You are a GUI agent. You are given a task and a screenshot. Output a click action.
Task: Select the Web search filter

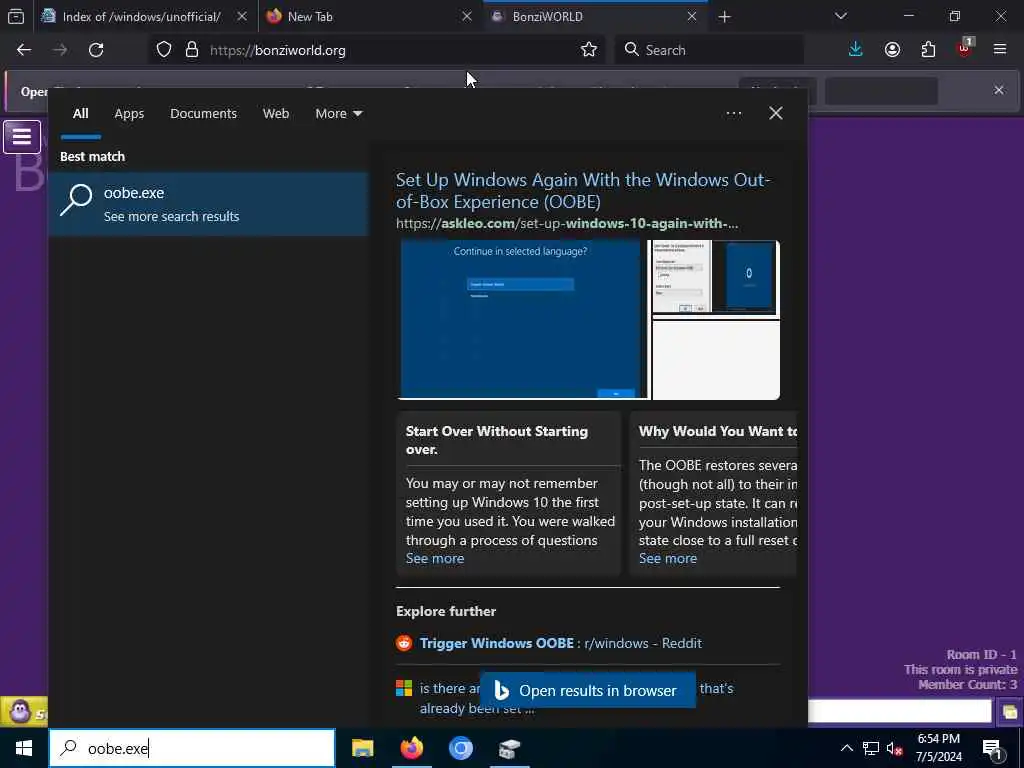[x=276, y=114]
